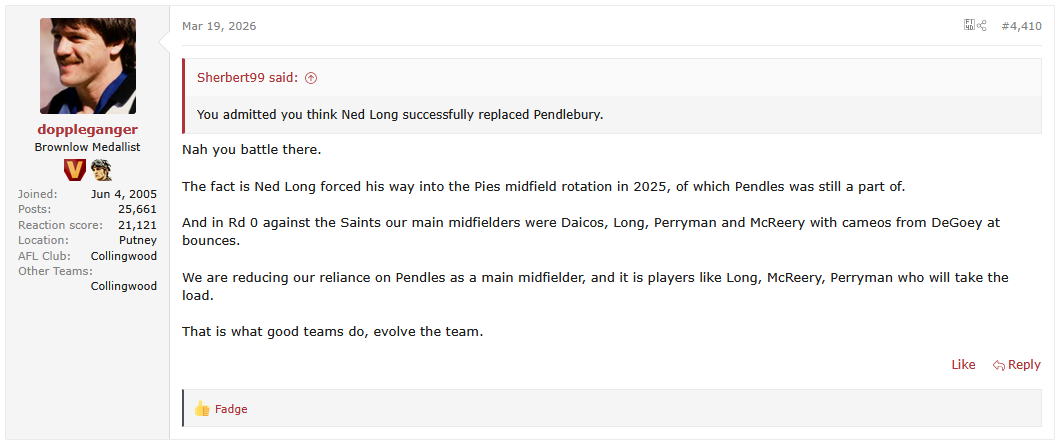Like this post
The height and width of the screenshot is (443, 1059).
(963, 365)
